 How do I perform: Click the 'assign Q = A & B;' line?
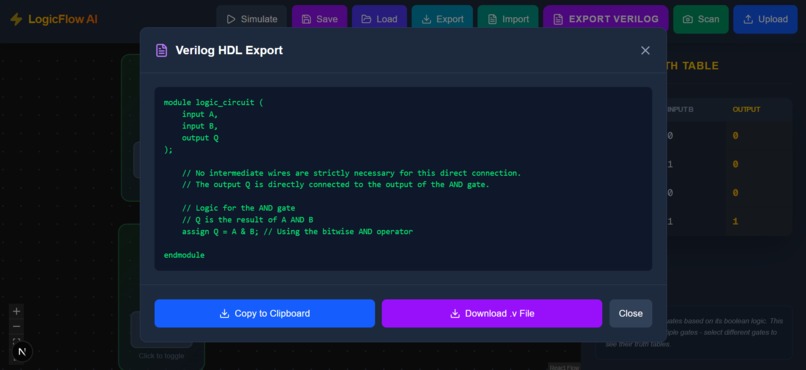click(297, 232)
